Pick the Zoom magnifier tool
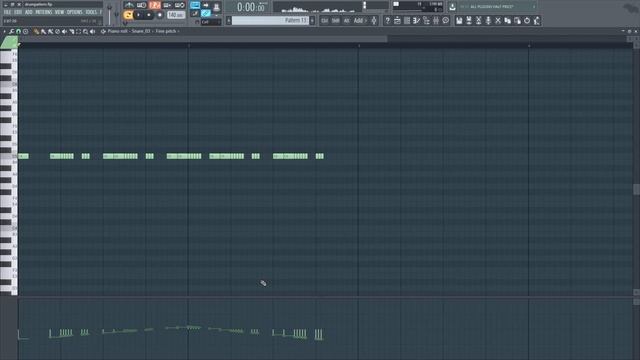 (85, 31)
